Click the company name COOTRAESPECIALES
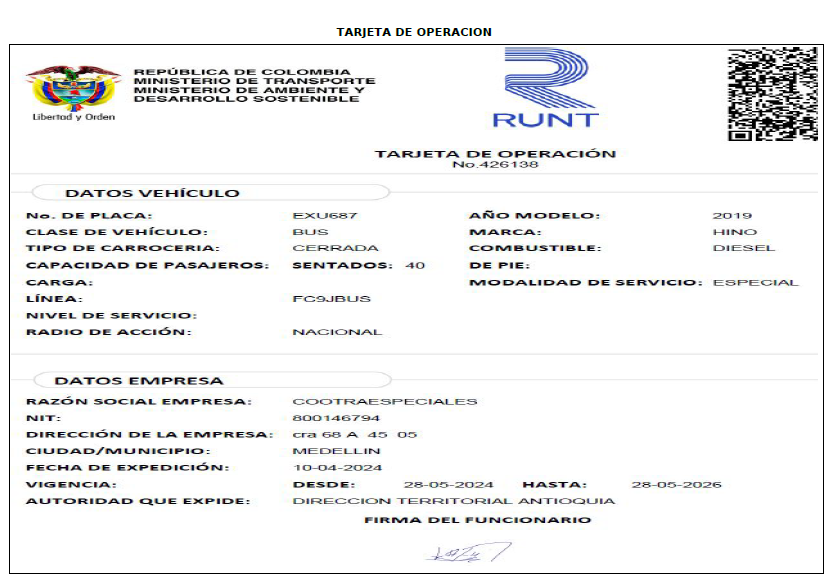The image size is (838, 581). (x=385, y=402)
